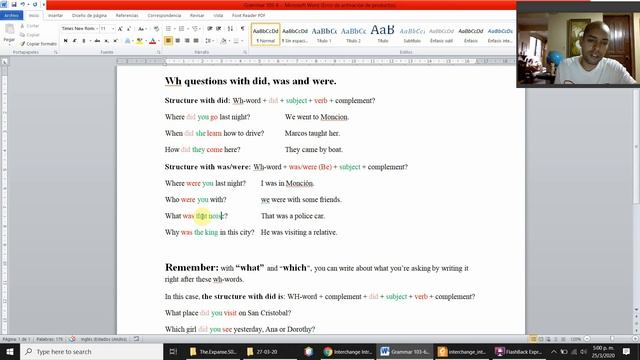Center align the paragraph
Screen dimensions: 640x360
click(178, 41)
